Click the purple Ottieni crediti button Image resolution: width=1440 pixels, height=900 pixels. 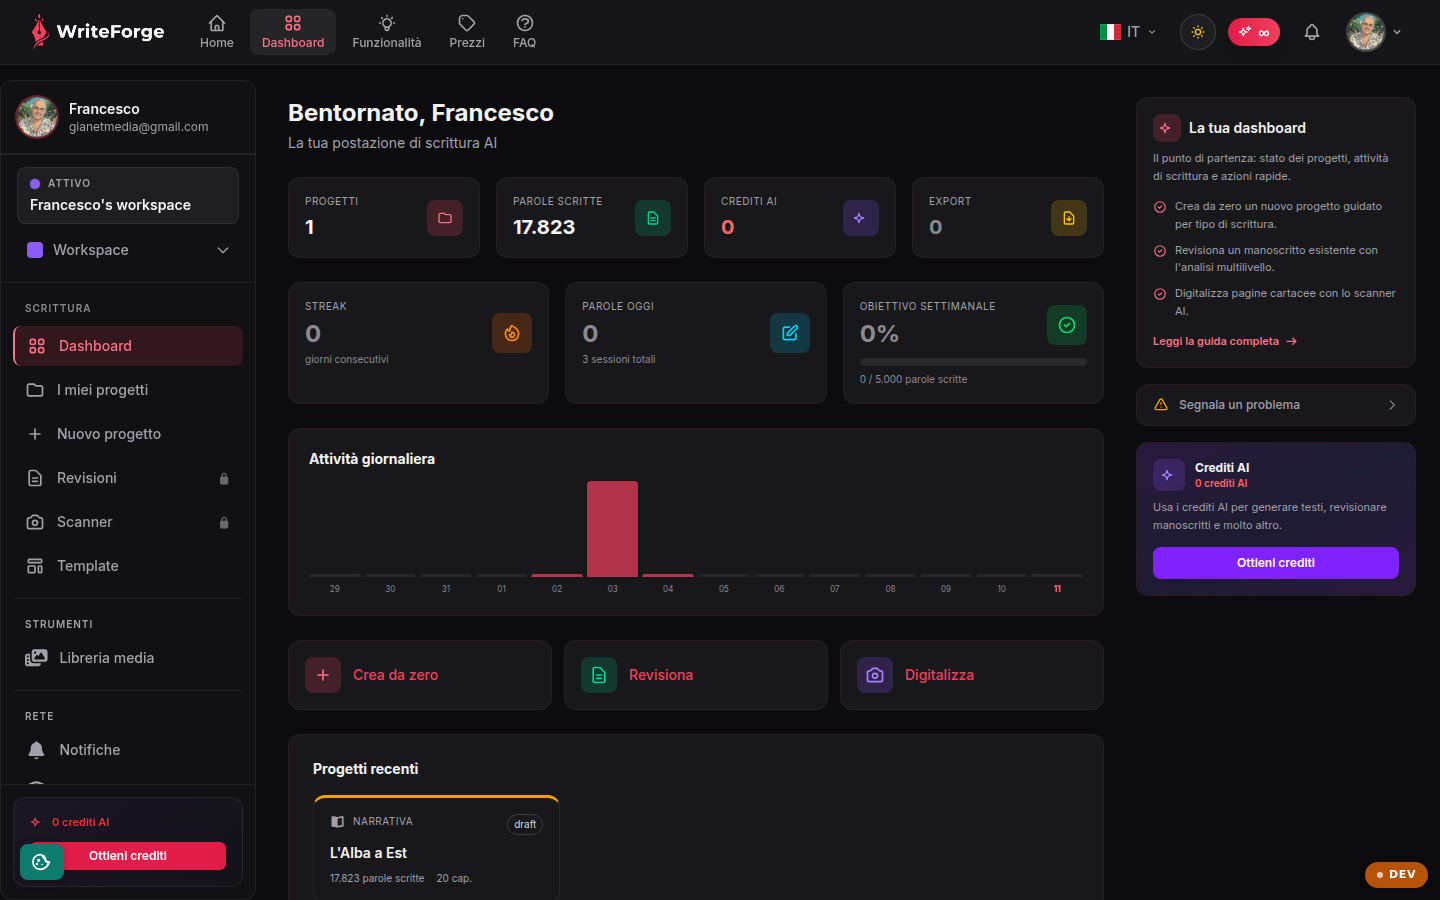[1276, 563]
